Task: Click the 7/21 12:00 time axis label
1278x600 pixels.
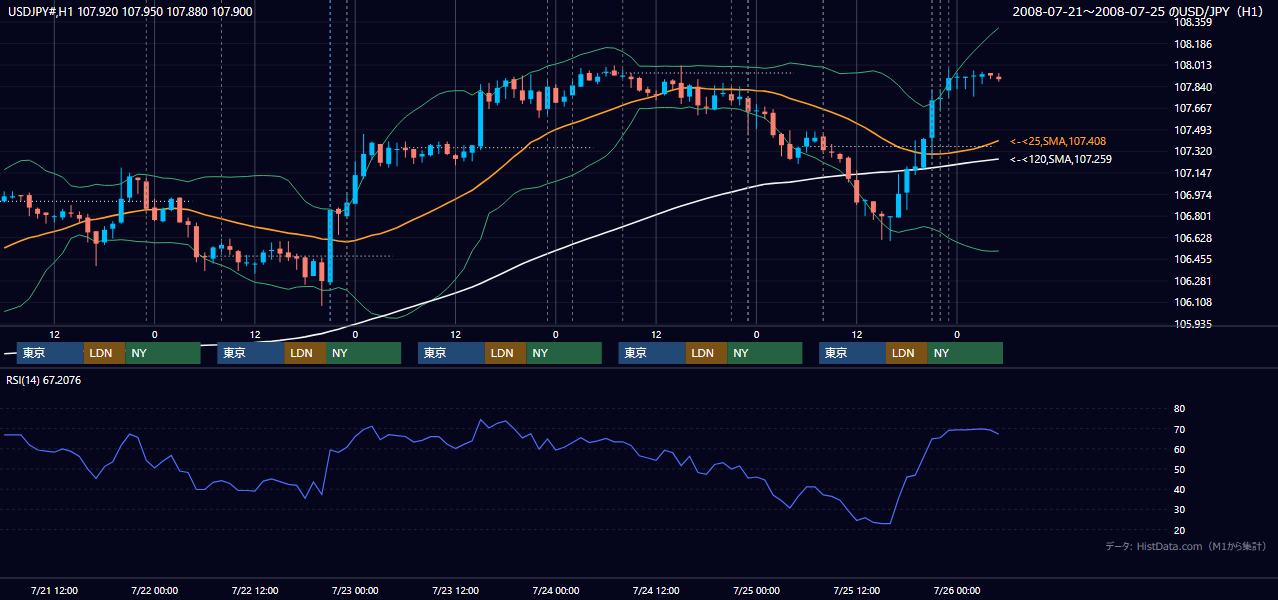Action: (x=54, y=590)
